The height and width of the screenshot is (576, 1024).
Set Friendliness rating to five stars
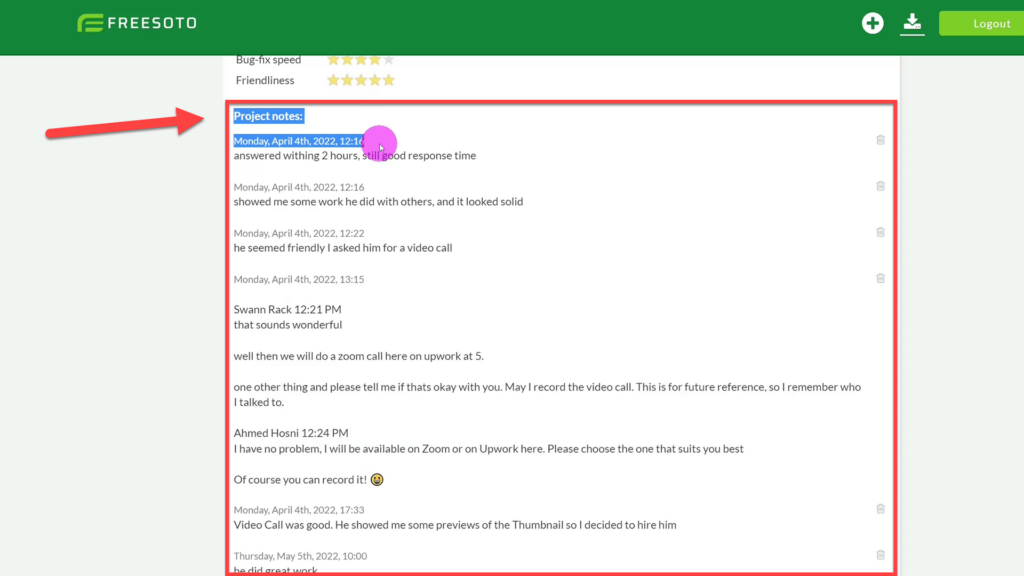tap(389, 80)
